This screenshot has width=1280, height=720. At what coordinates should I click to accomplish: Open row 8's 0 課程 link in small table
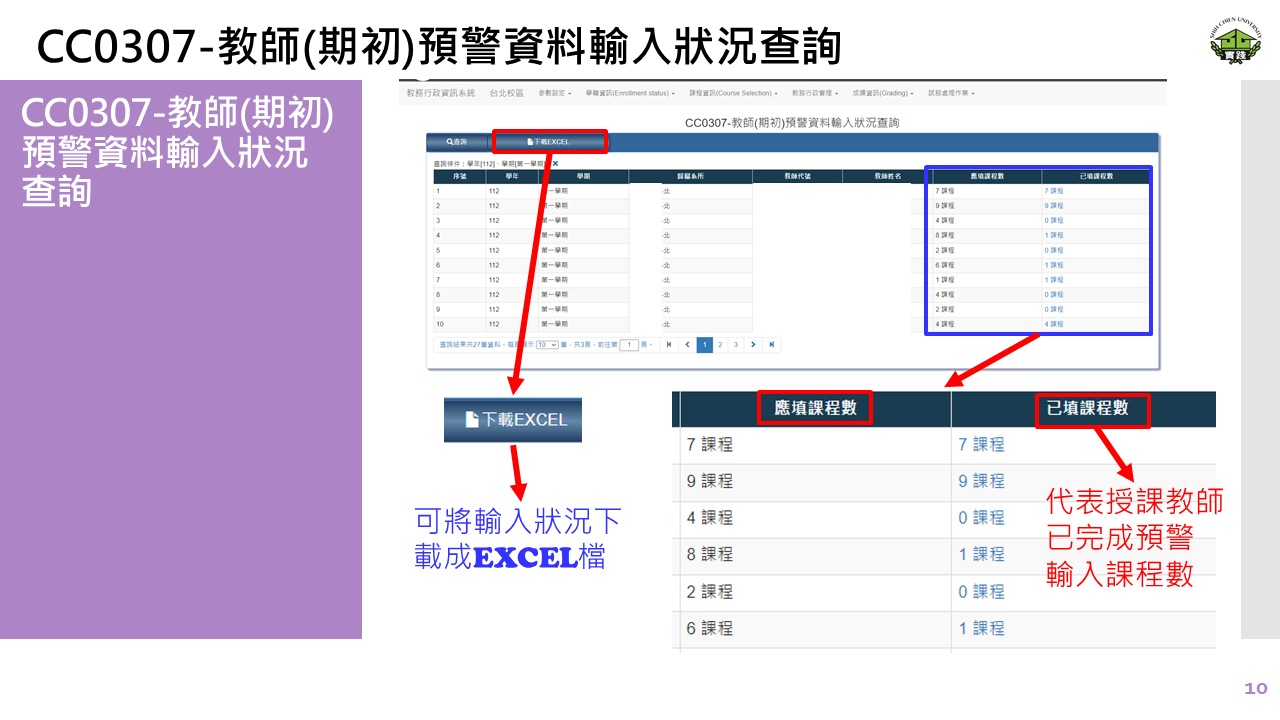click(x=1054, y=295)
